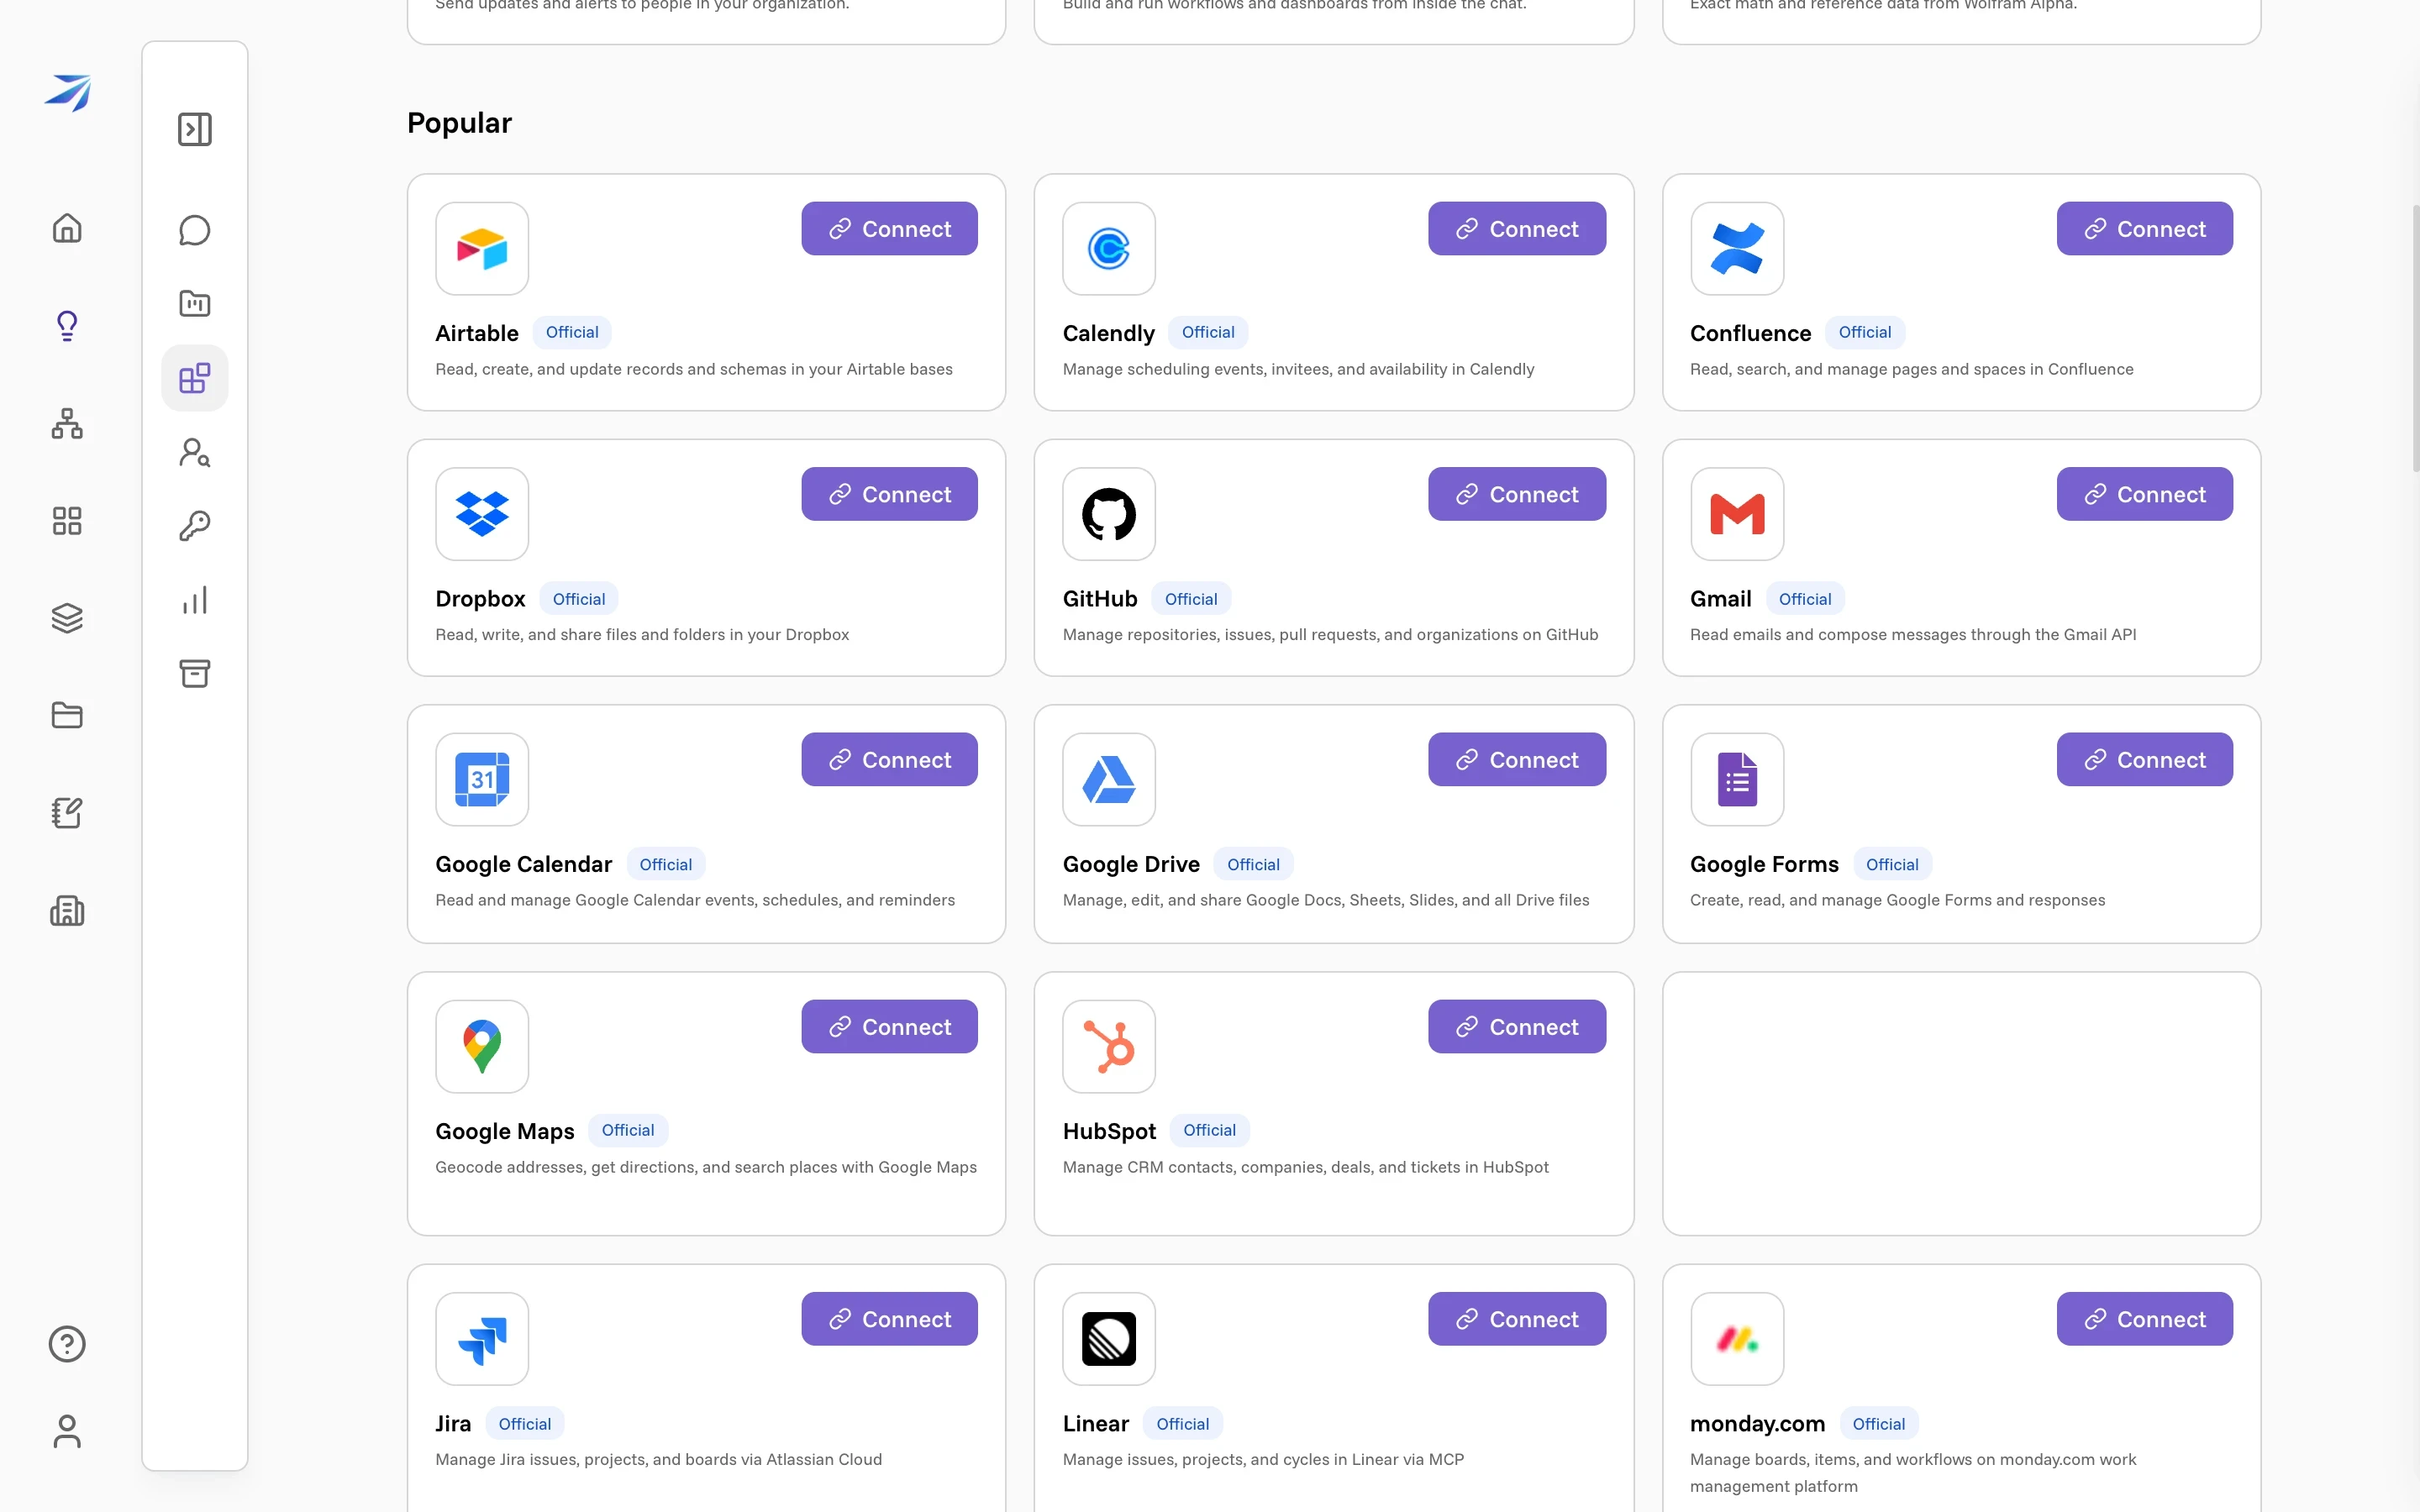Click the Official badge next to GitHub

1191,599
